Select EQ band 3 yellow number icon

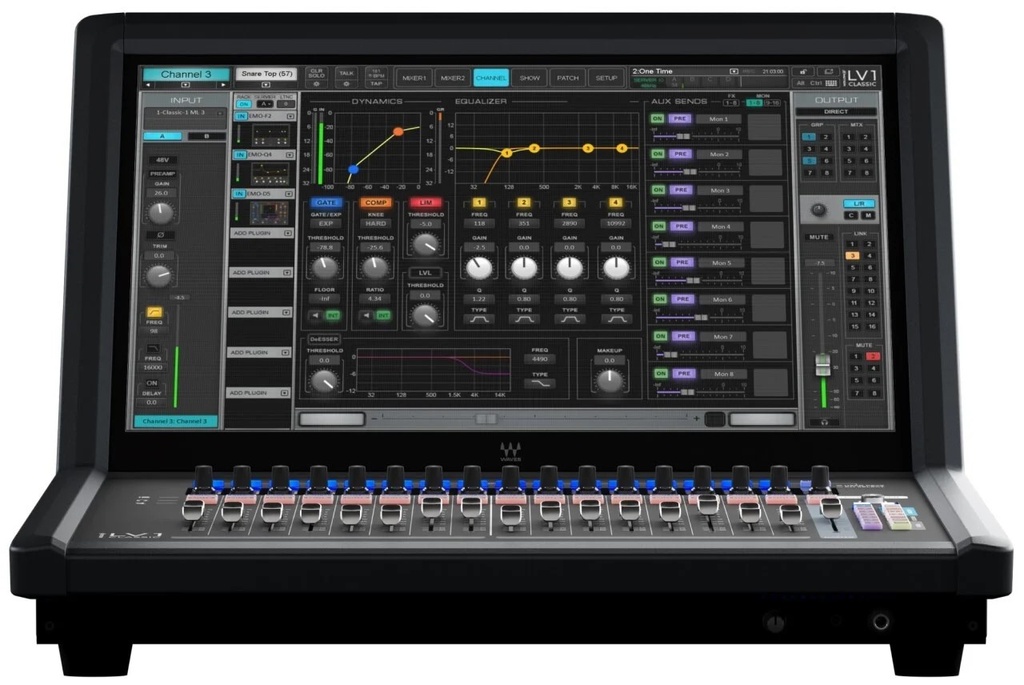tap(569, 202)
